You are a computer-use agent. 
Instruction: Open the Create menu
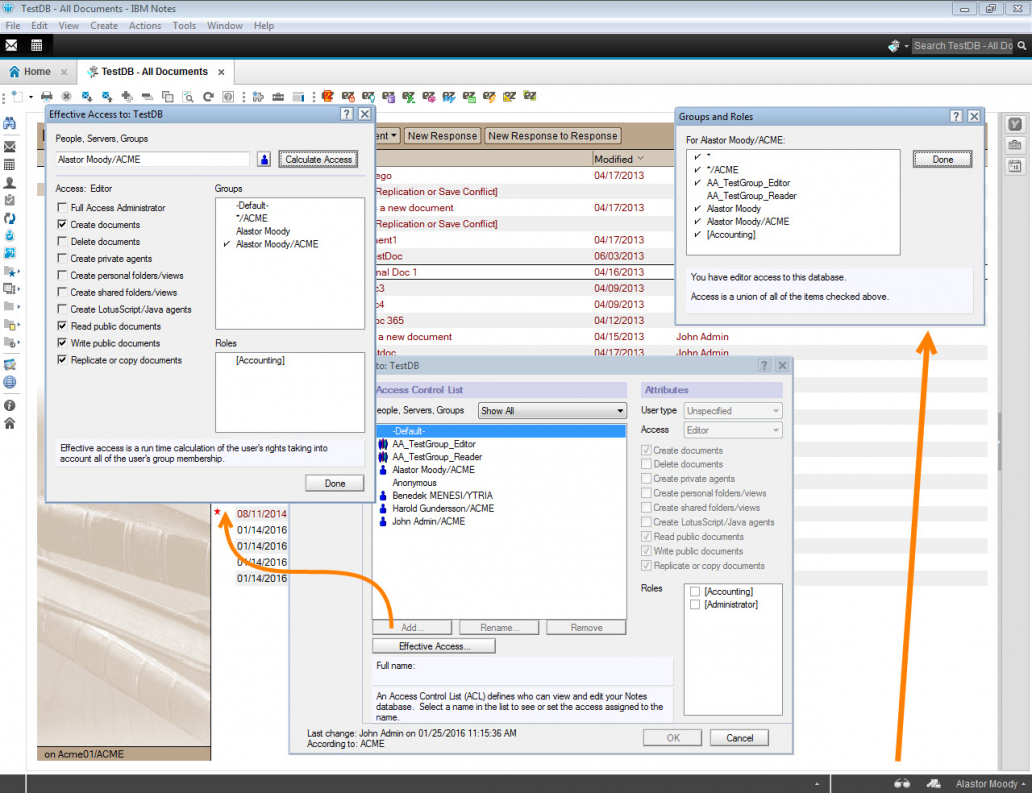[104, 26]
